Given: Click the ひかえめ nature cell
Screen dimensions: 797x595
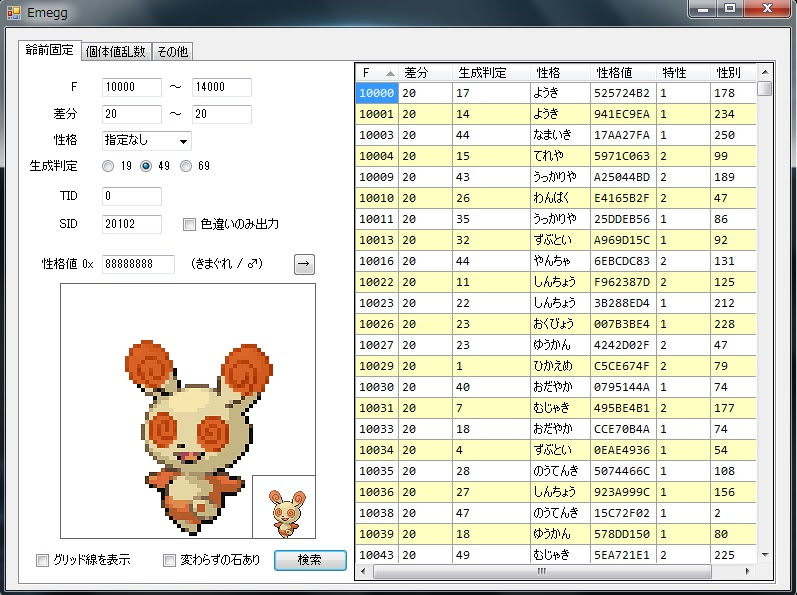Looking at the screenshot, I should [x=560, y=366].
